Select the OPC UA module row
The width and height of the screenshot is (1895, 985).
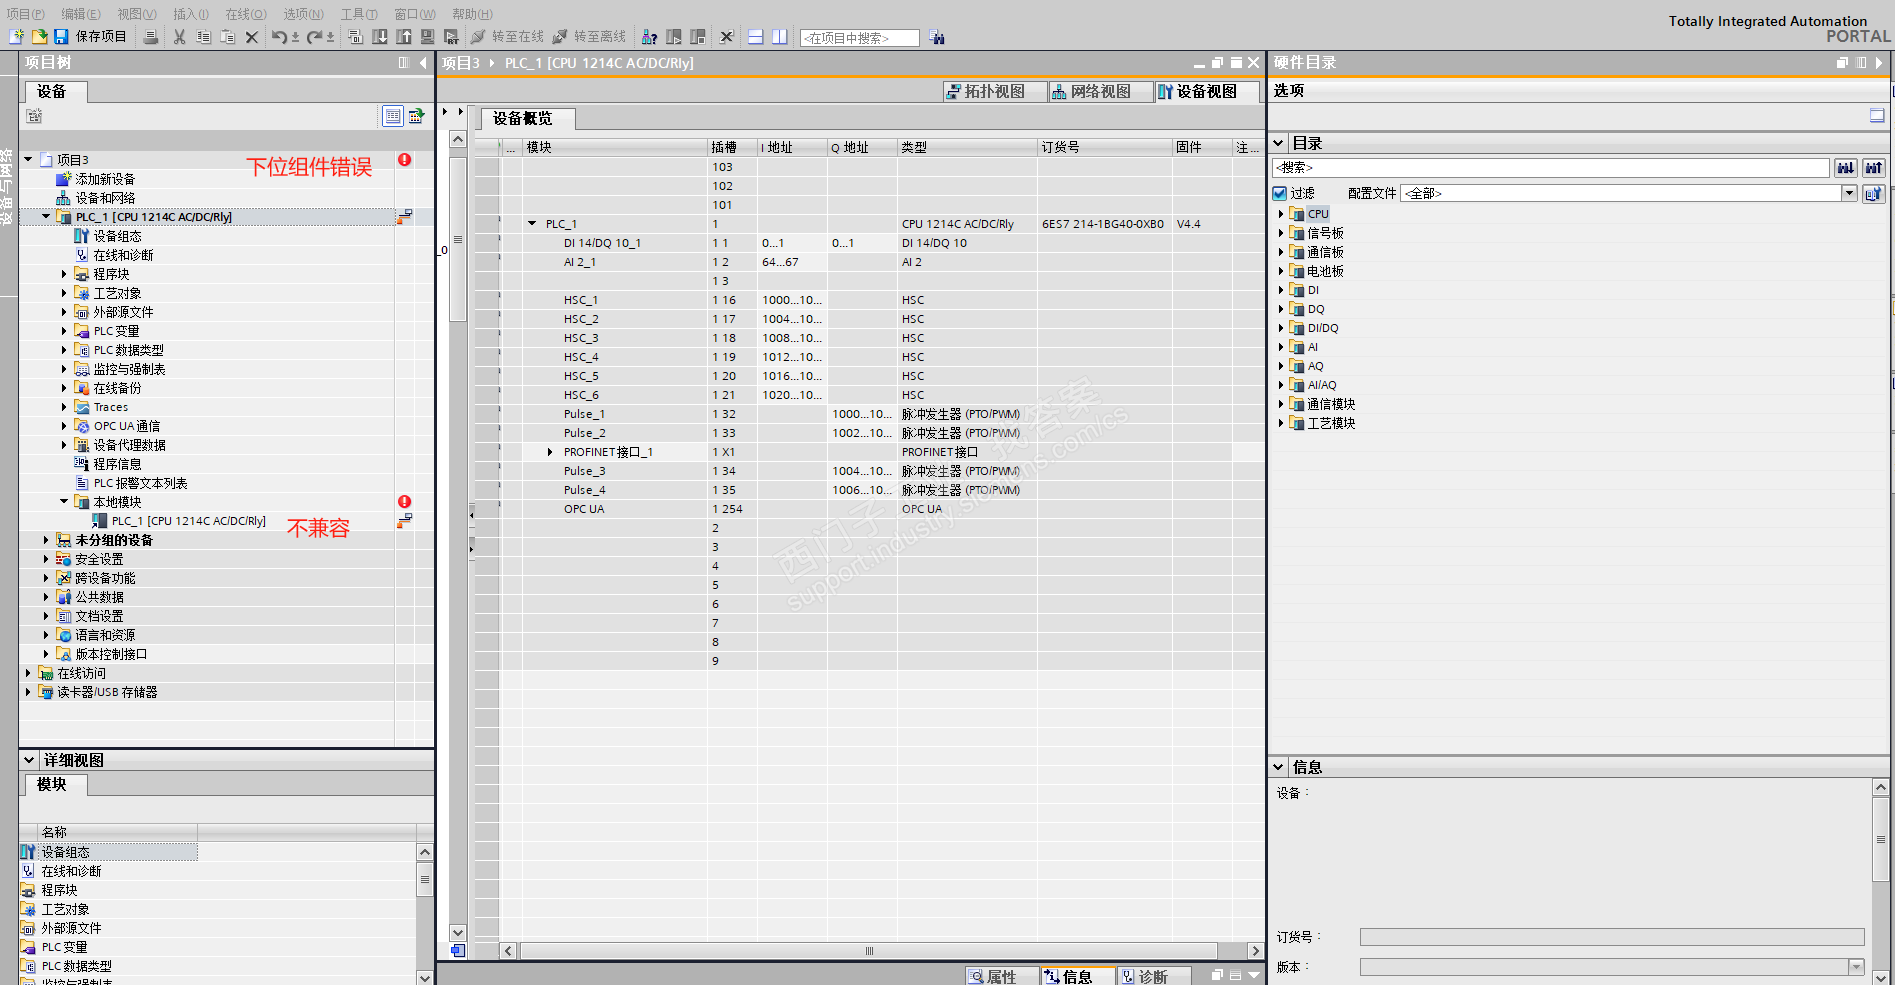[868, 509]
